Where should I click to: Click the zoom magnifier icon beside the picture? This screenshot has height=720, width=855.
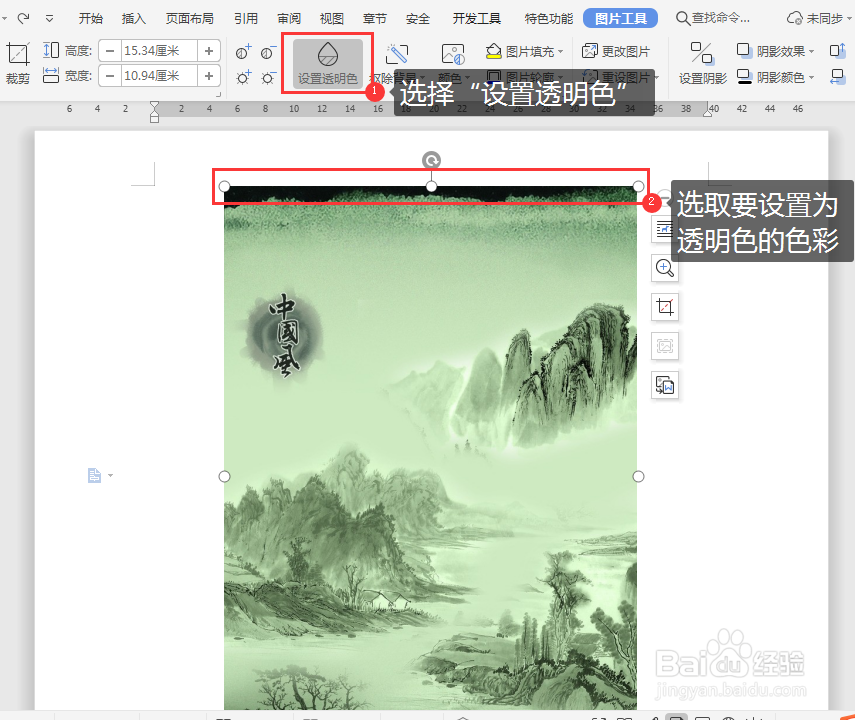coord(665,268)
